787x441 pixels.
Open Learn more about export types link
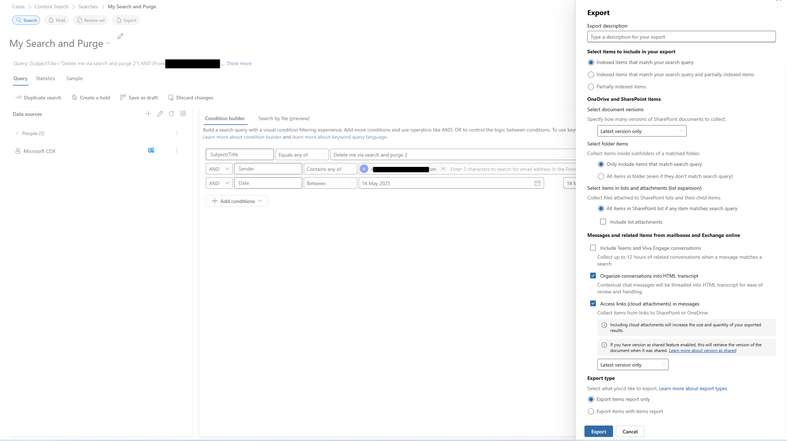pos(693,388)
